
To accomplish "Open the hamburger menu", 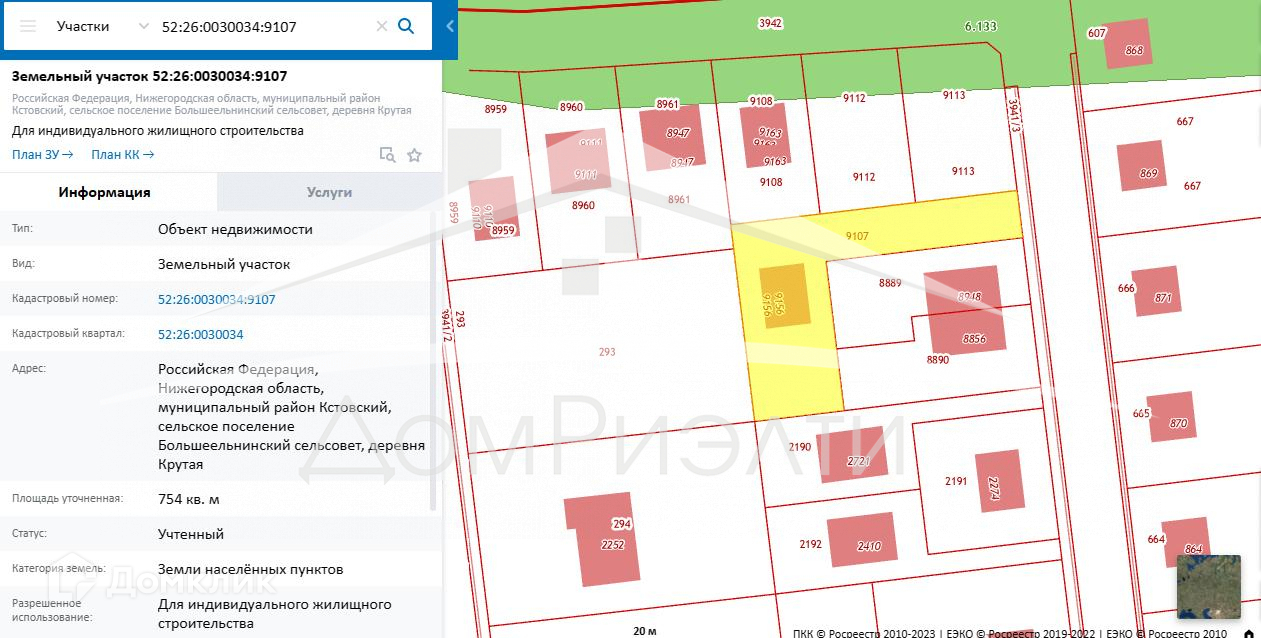I will [28, 26].
